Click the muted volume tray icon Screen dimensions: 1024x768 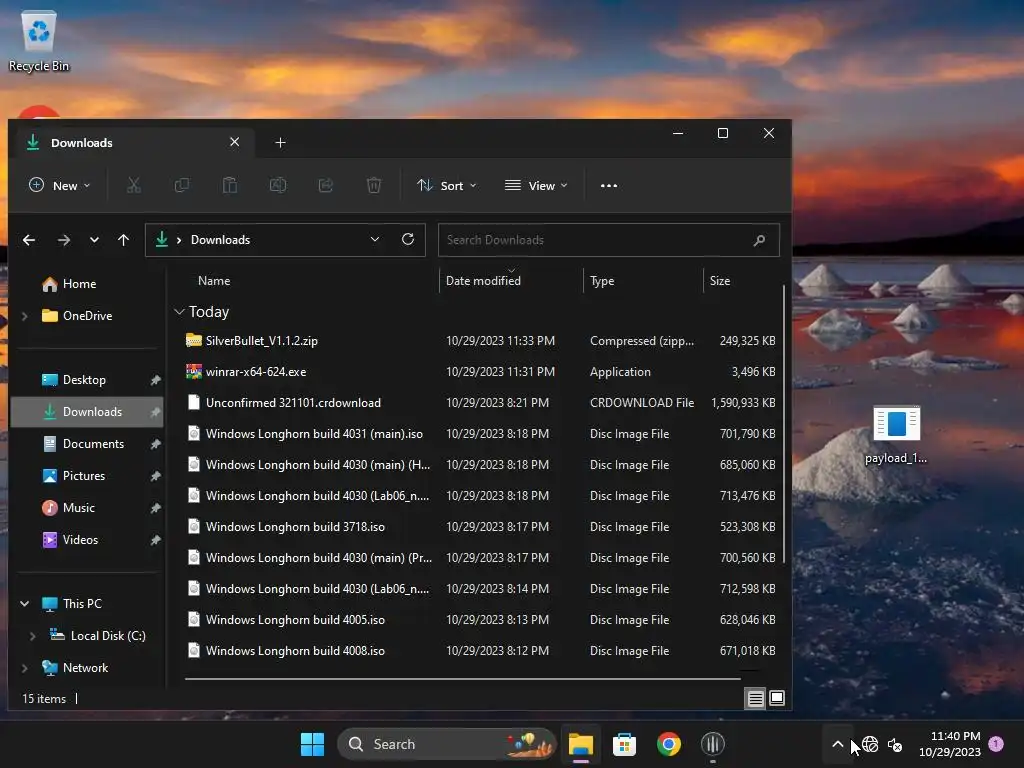coord(895,744)
